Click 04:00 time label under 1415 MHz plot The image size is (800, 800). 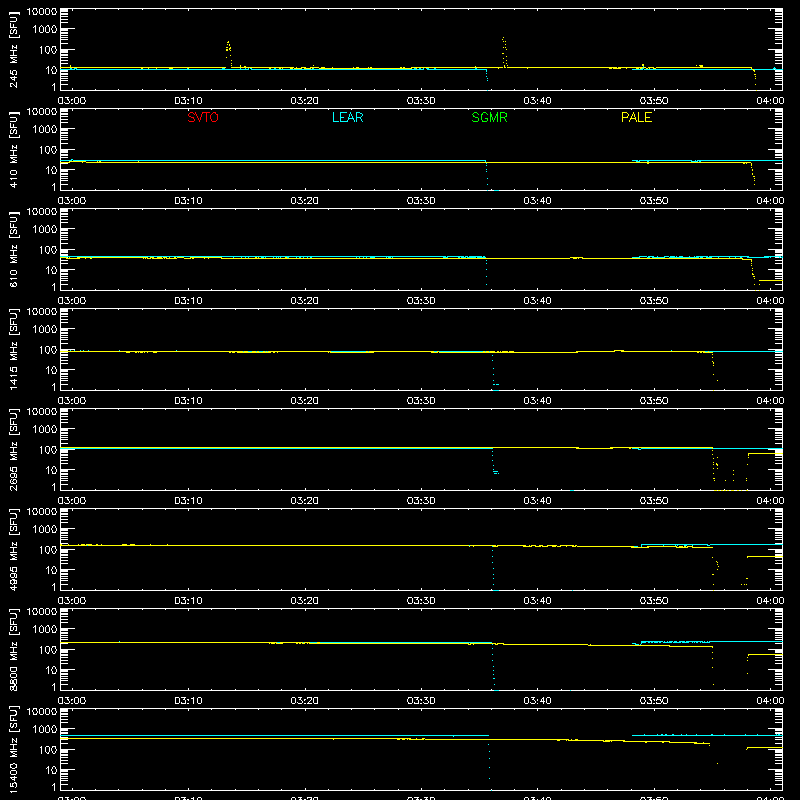point(770,401)
